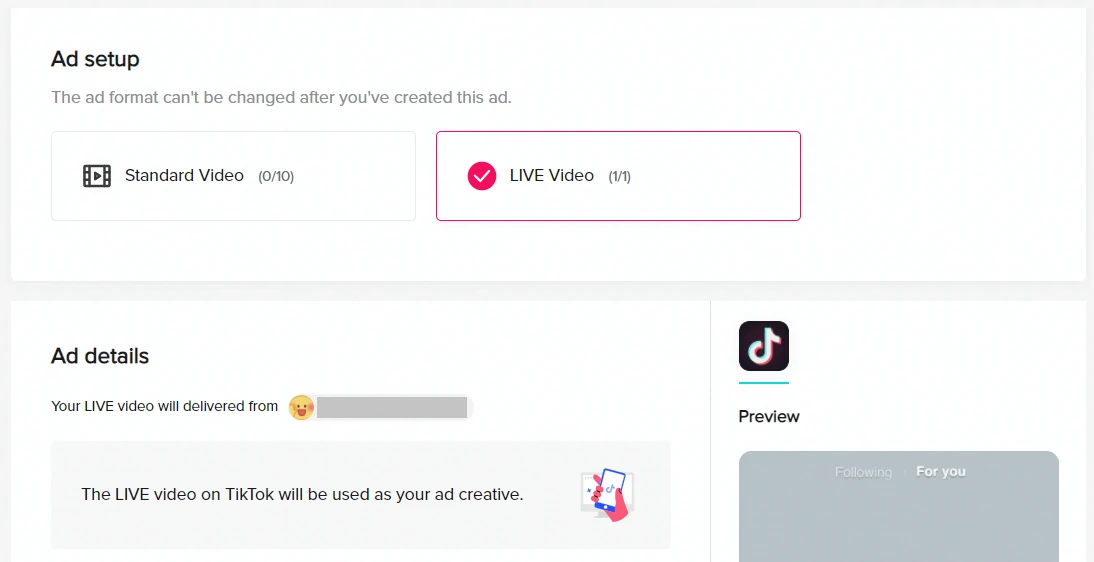This screenshot has width=1094, height=562.
Task: Click the film strip icon for Standard Video
Action: click(x=97, y=176)
